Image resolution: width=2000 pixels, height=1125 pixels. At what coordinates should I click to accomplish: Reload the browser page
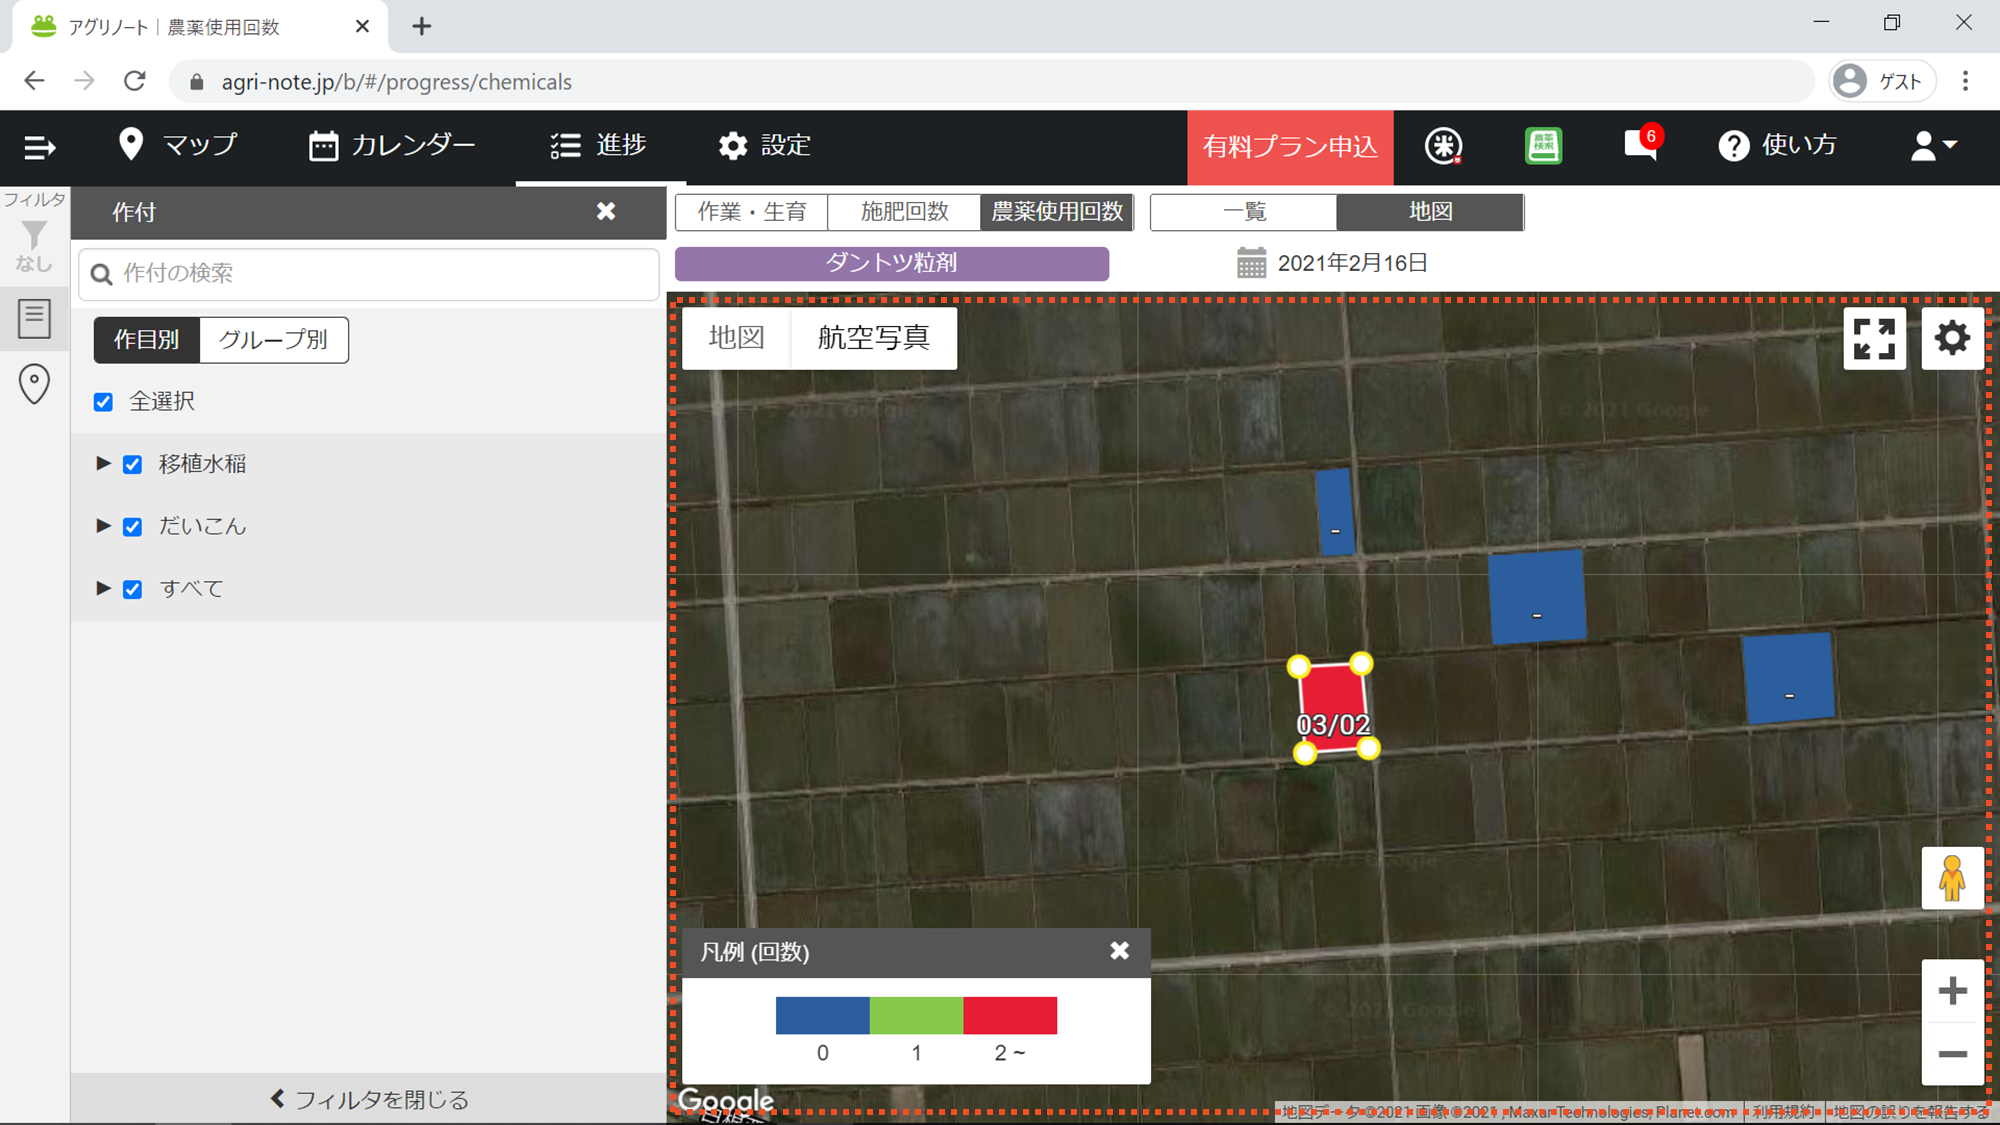pos(135,81)
